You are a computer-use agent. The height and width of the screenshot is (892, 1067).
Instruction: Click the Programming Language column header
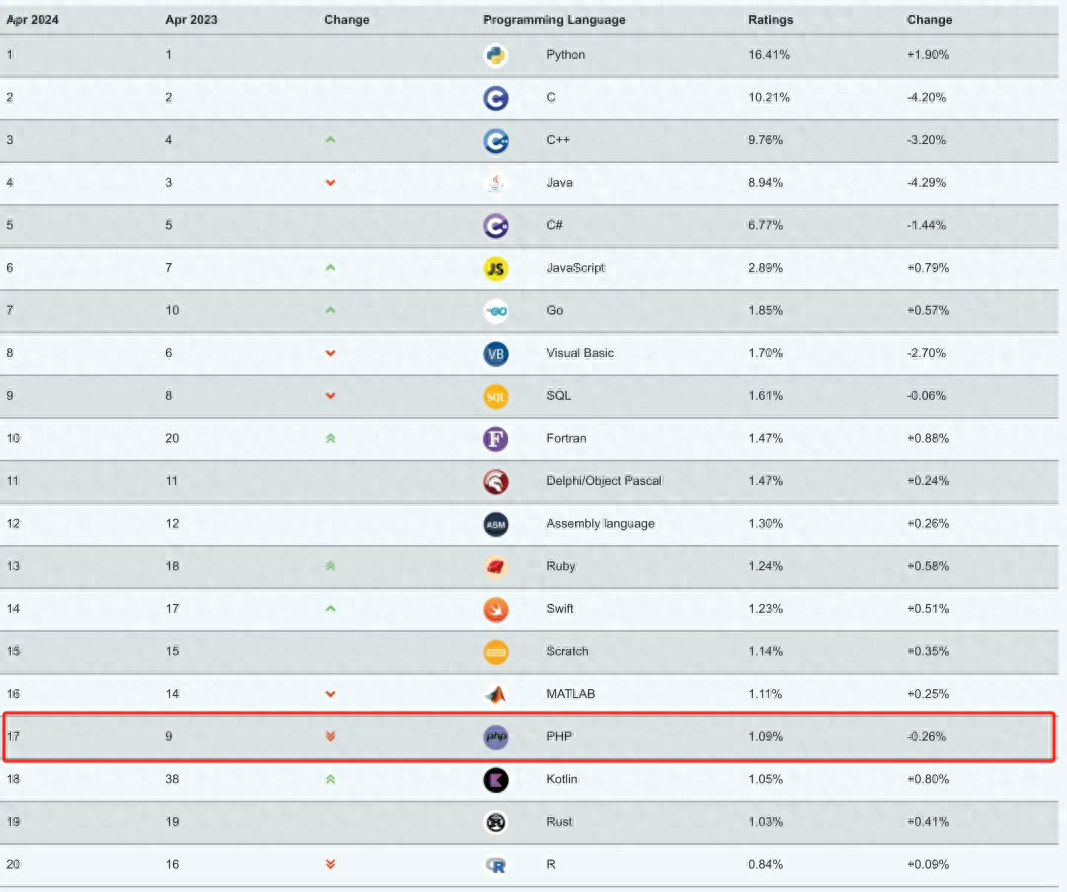tap(554, 20)
